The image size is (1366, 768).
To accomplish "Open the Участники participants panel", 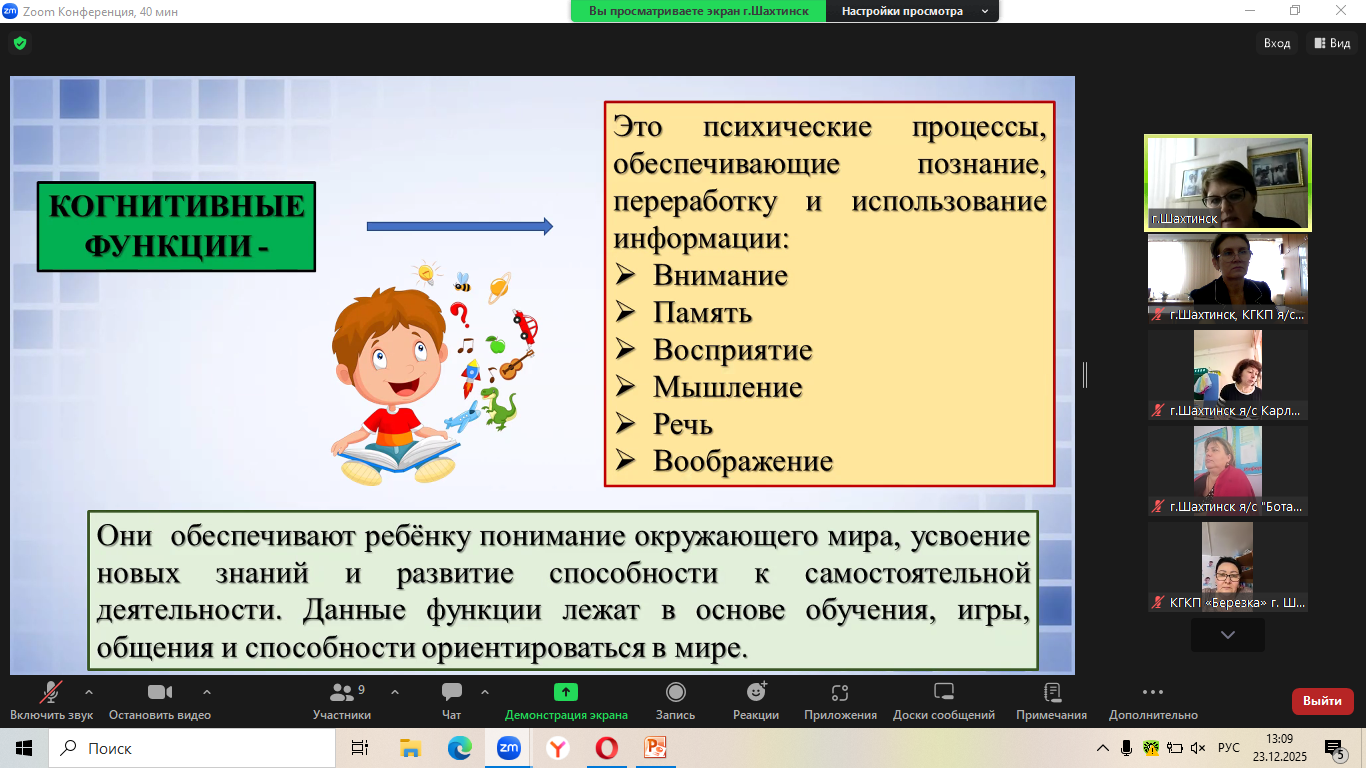I will [x=341, y=693].
